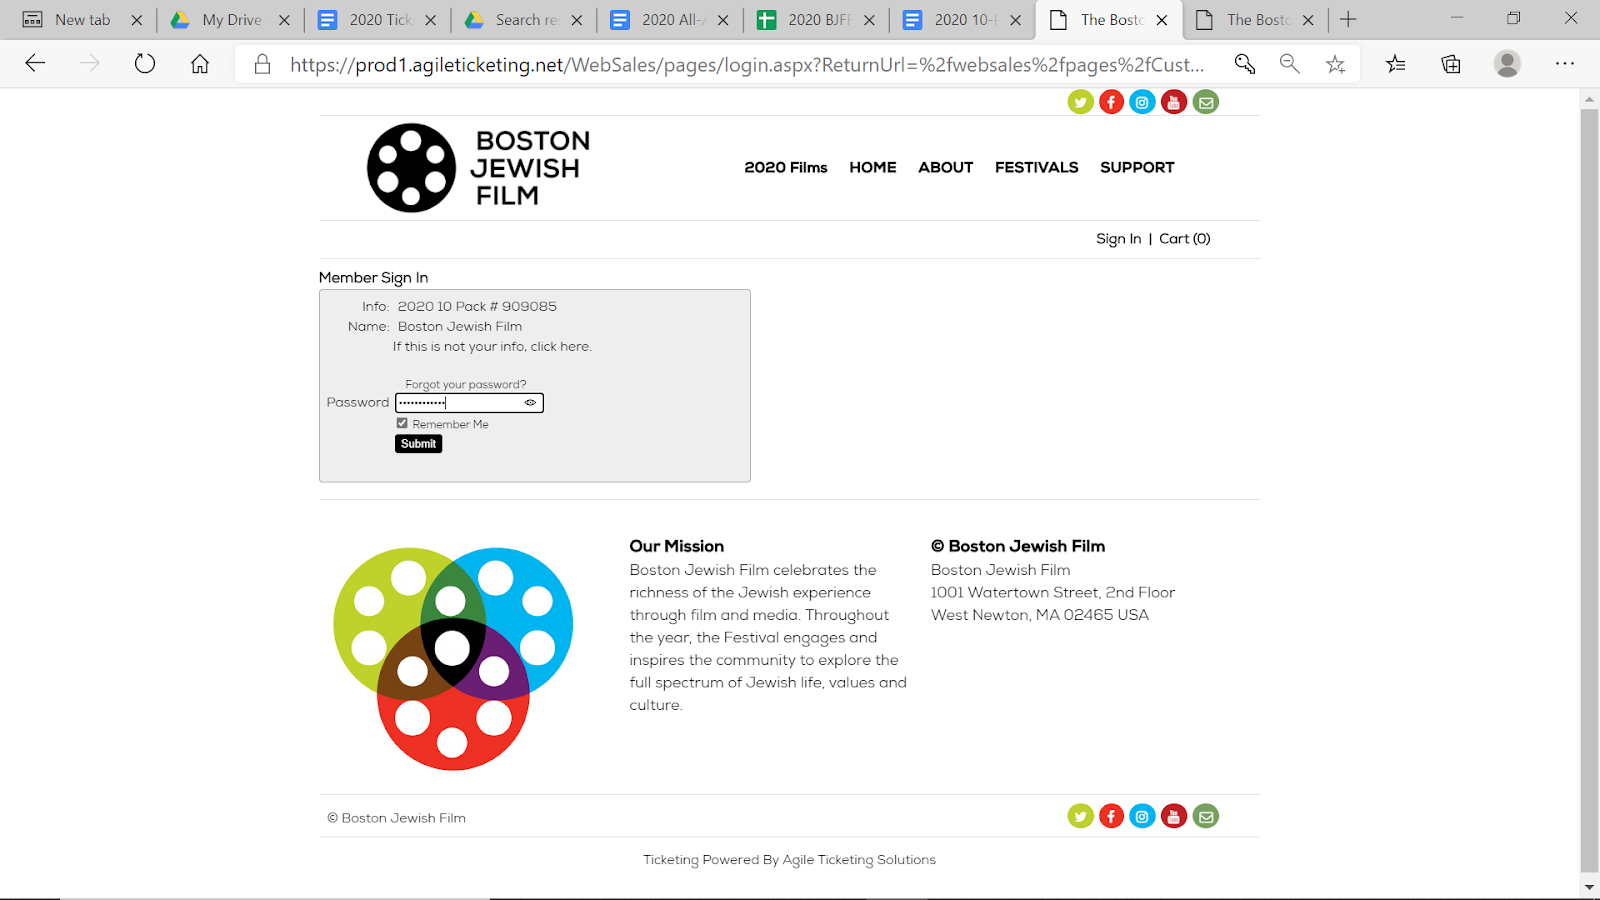Switch to the 2020 All- document tab
This screenshot has height=900, width=1600.
point(671,20)
